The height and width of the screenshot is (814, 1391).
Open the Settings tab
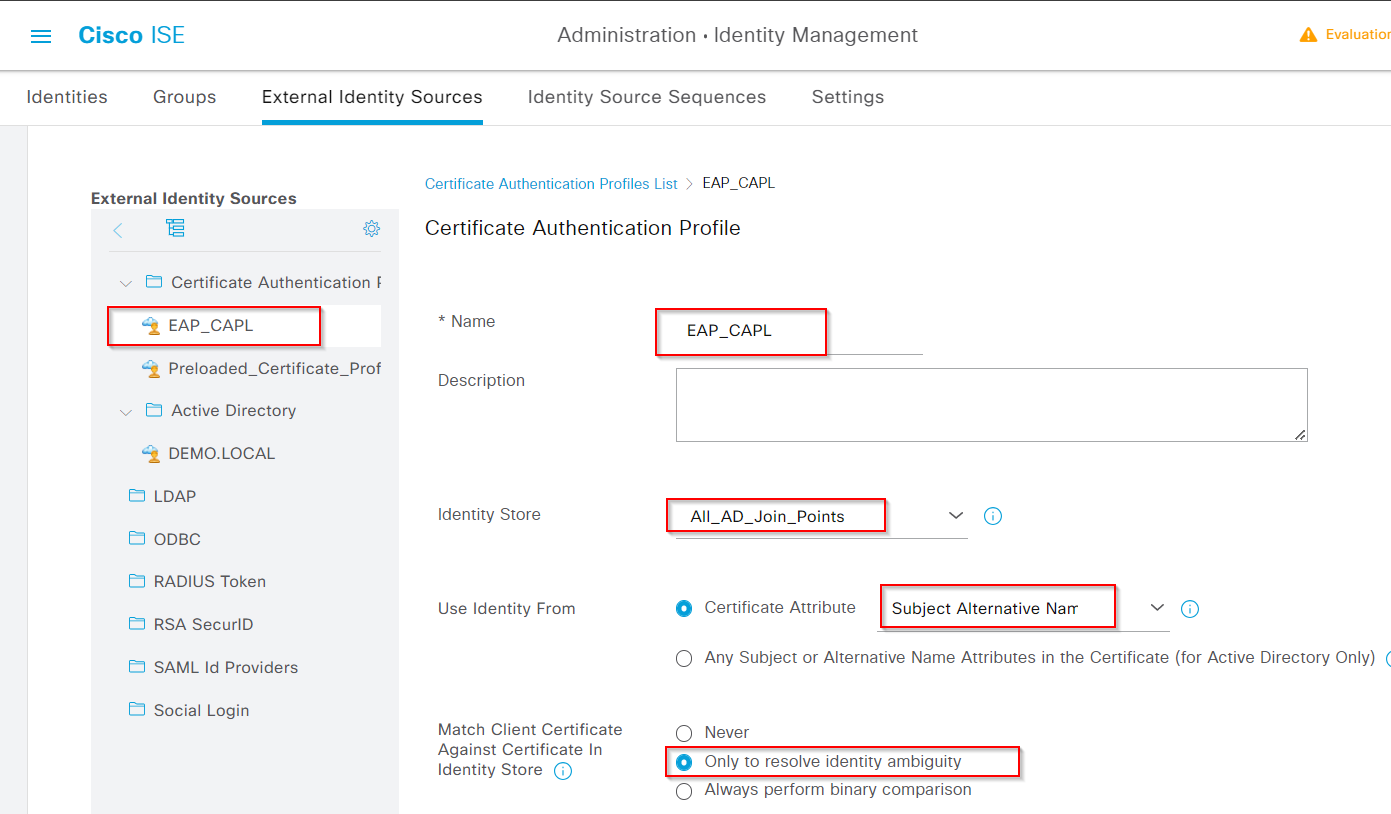pos(848,97)
